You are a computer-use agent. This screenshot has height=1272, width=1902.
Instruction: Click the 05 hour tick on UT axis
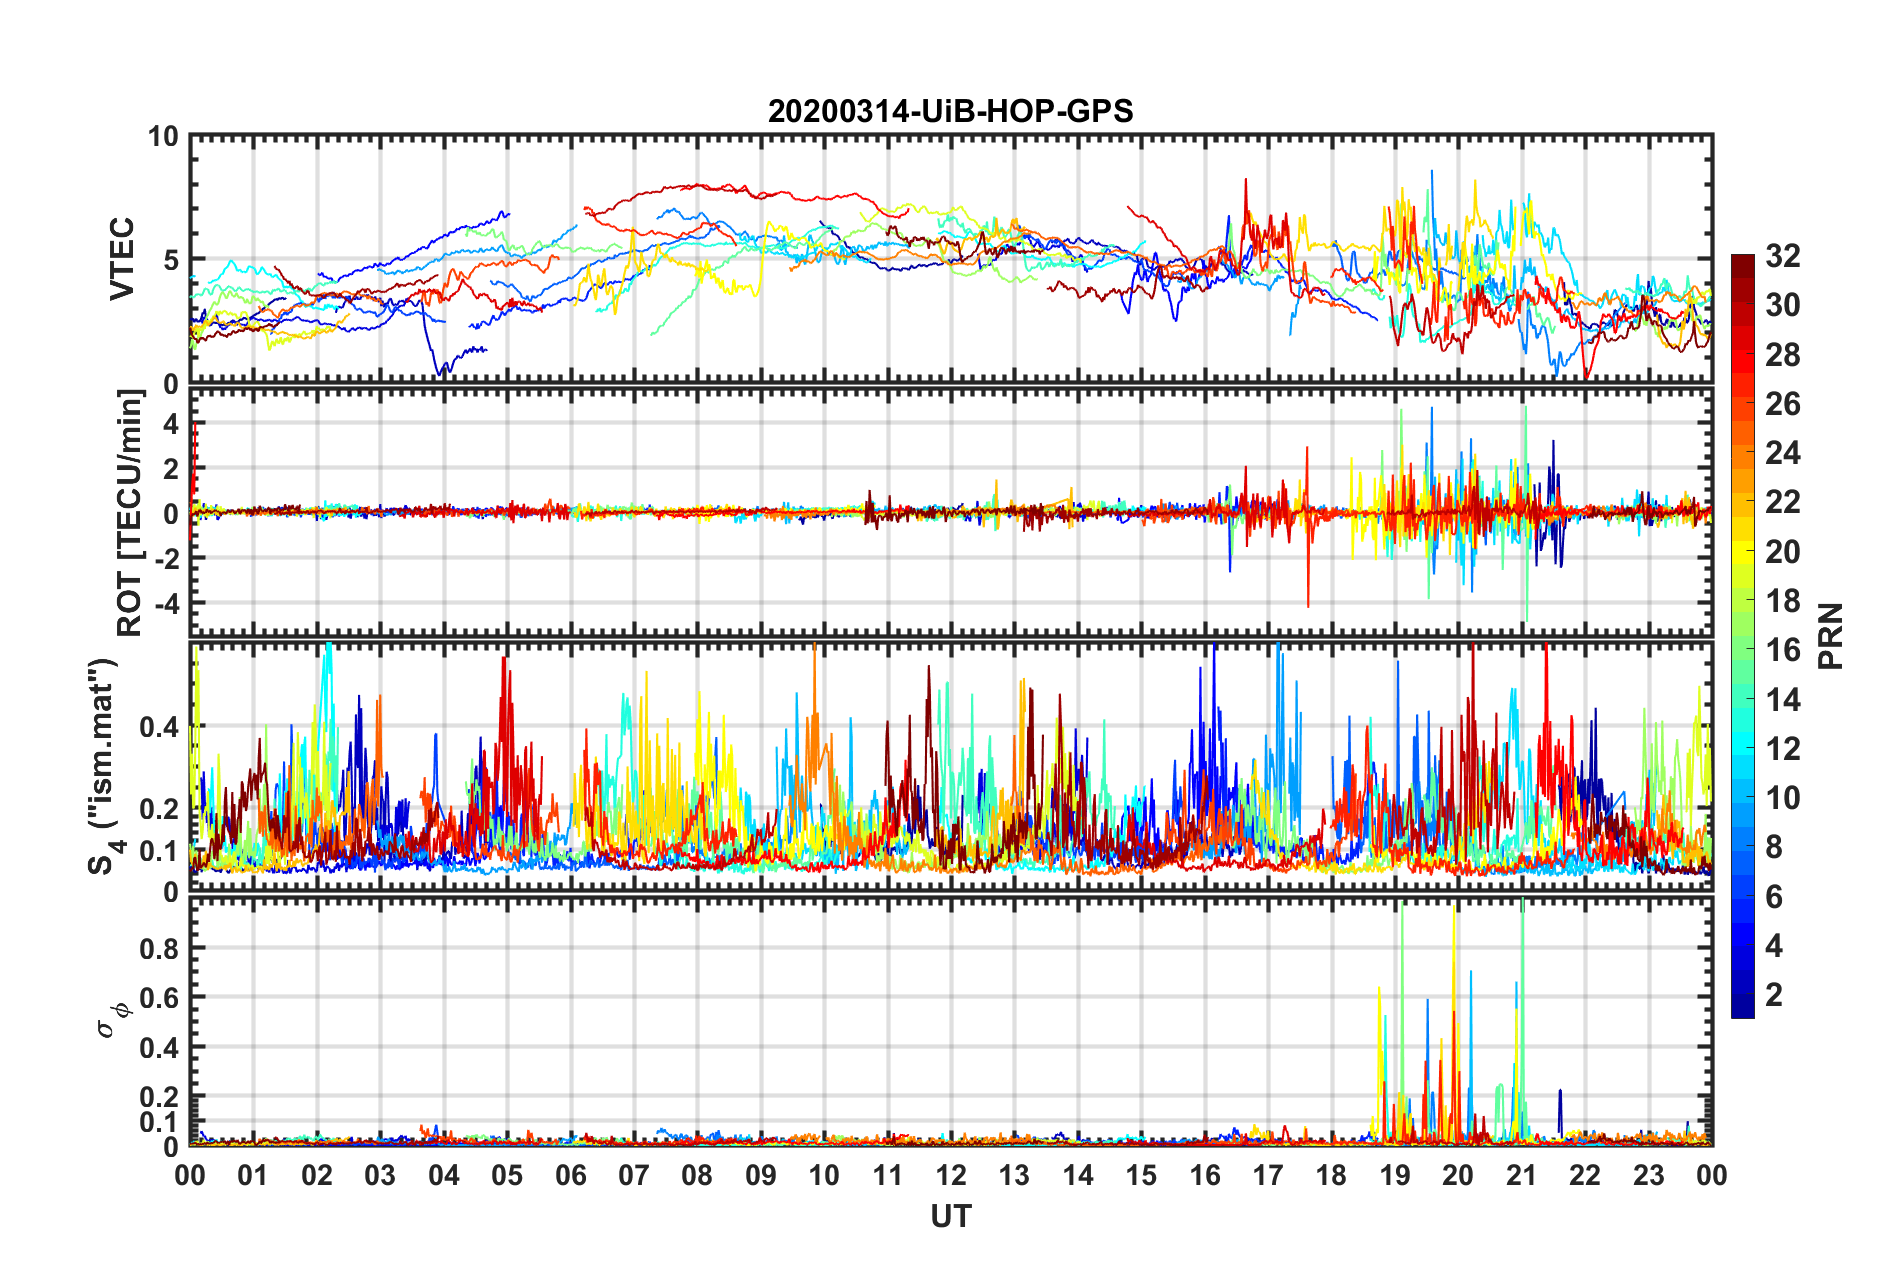point(507,1176)
